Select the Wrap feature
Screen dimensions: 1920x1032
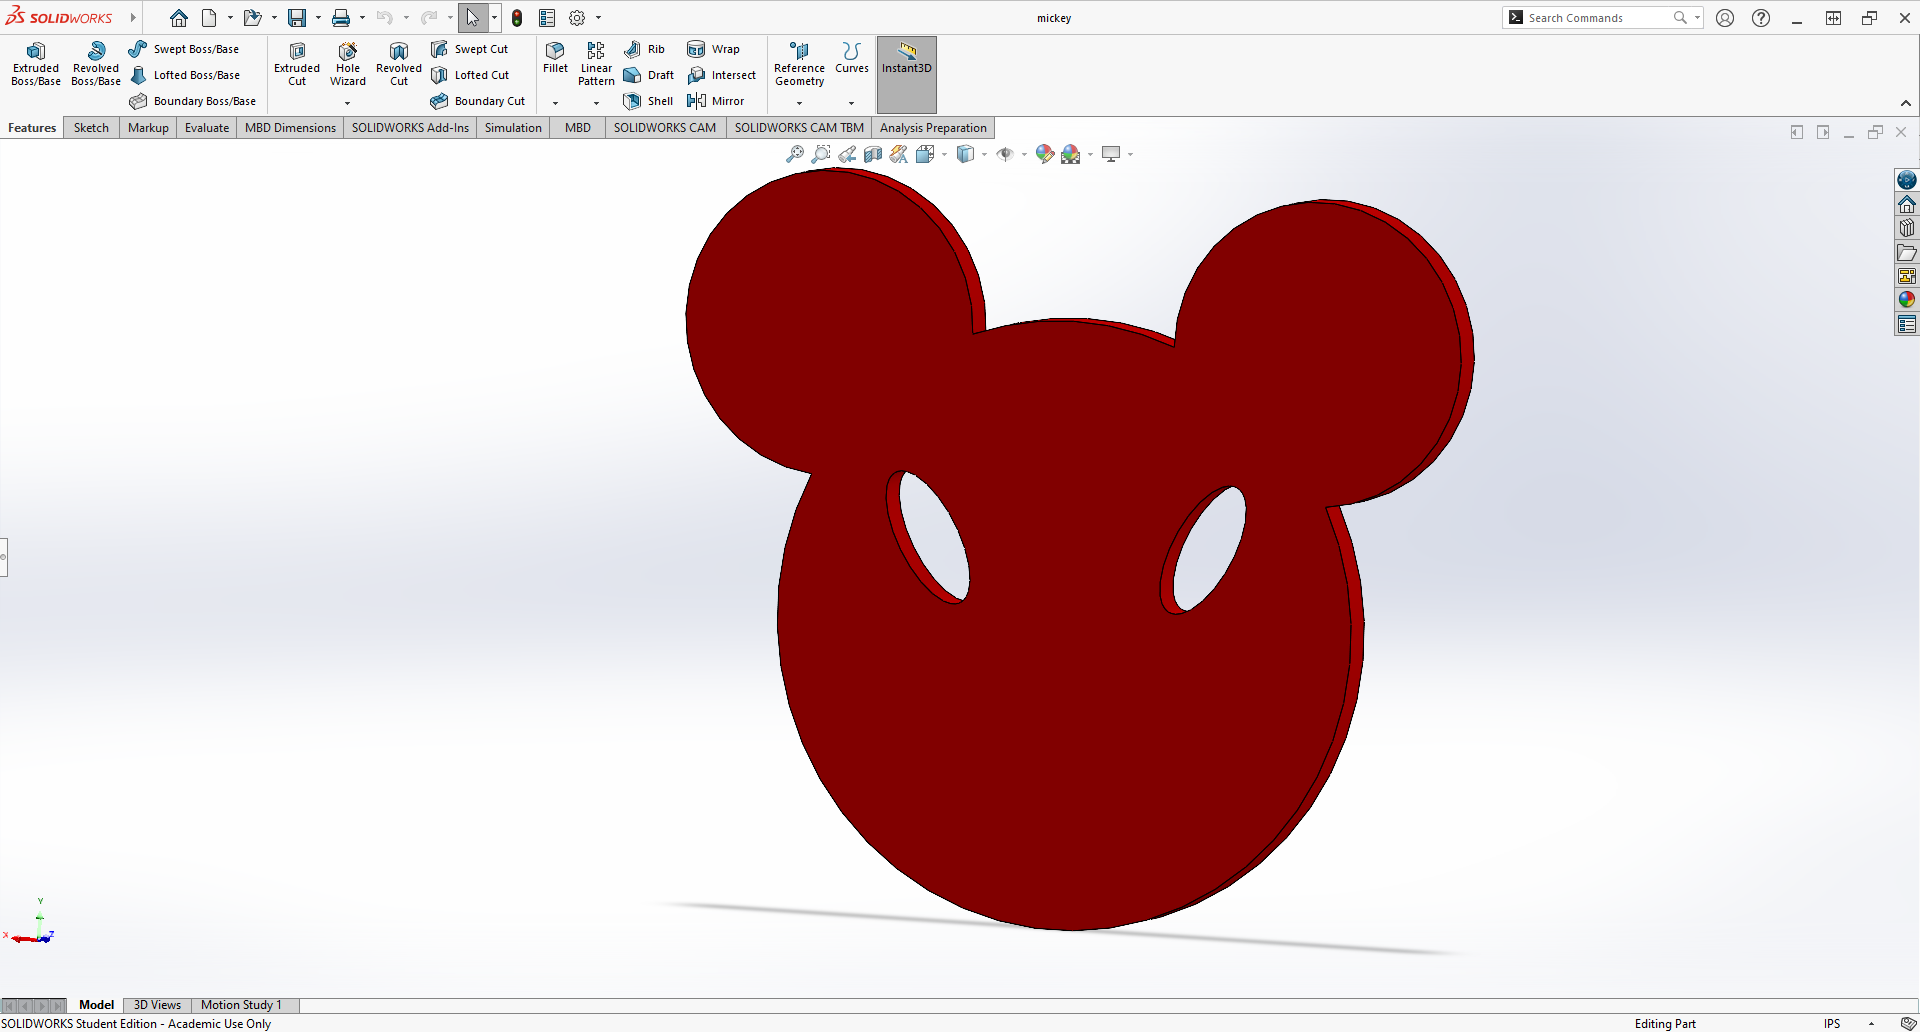point(714,49)
